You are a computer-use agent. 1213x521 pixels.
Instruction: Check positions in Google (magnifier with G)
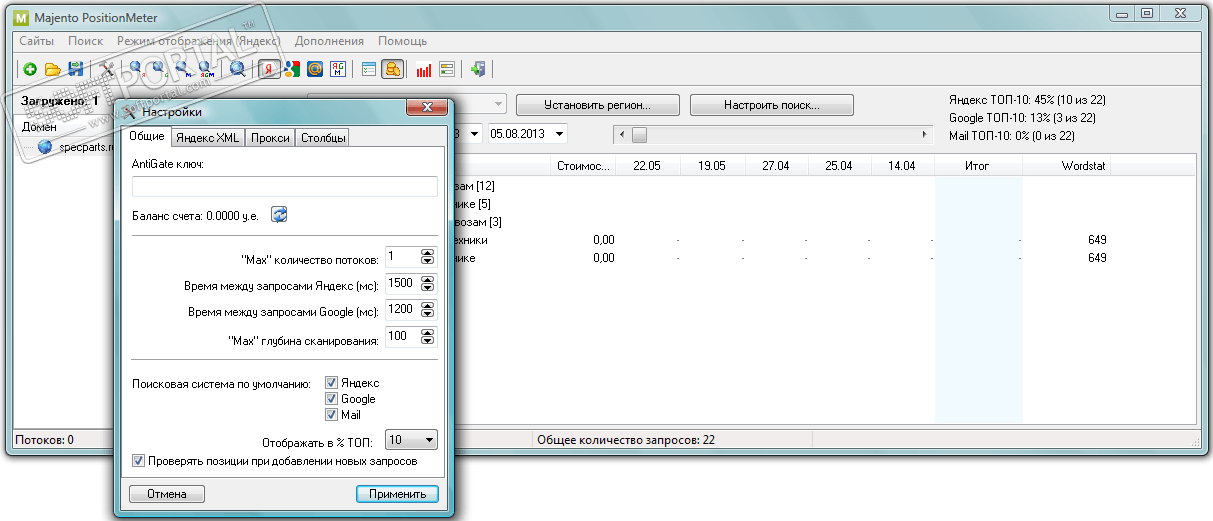tap(160, 69)
